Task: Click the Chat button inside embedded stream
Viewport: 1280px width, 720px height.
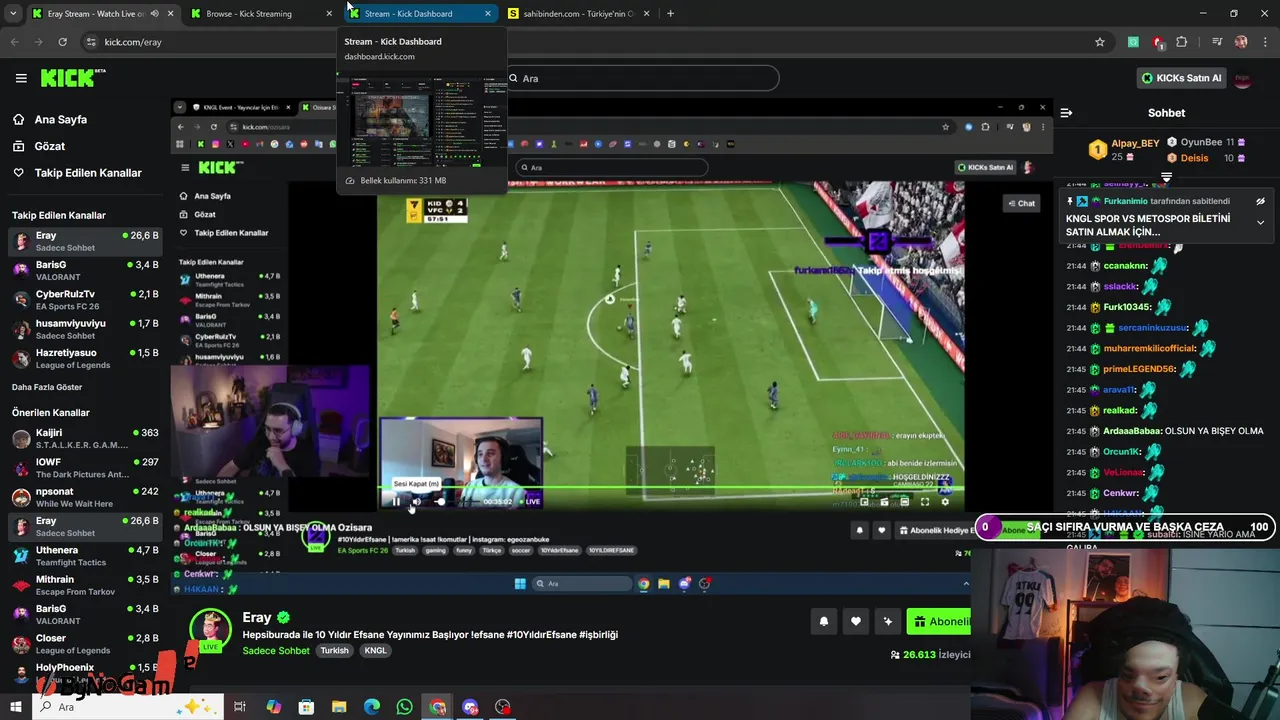Action: coord(1022,203)
